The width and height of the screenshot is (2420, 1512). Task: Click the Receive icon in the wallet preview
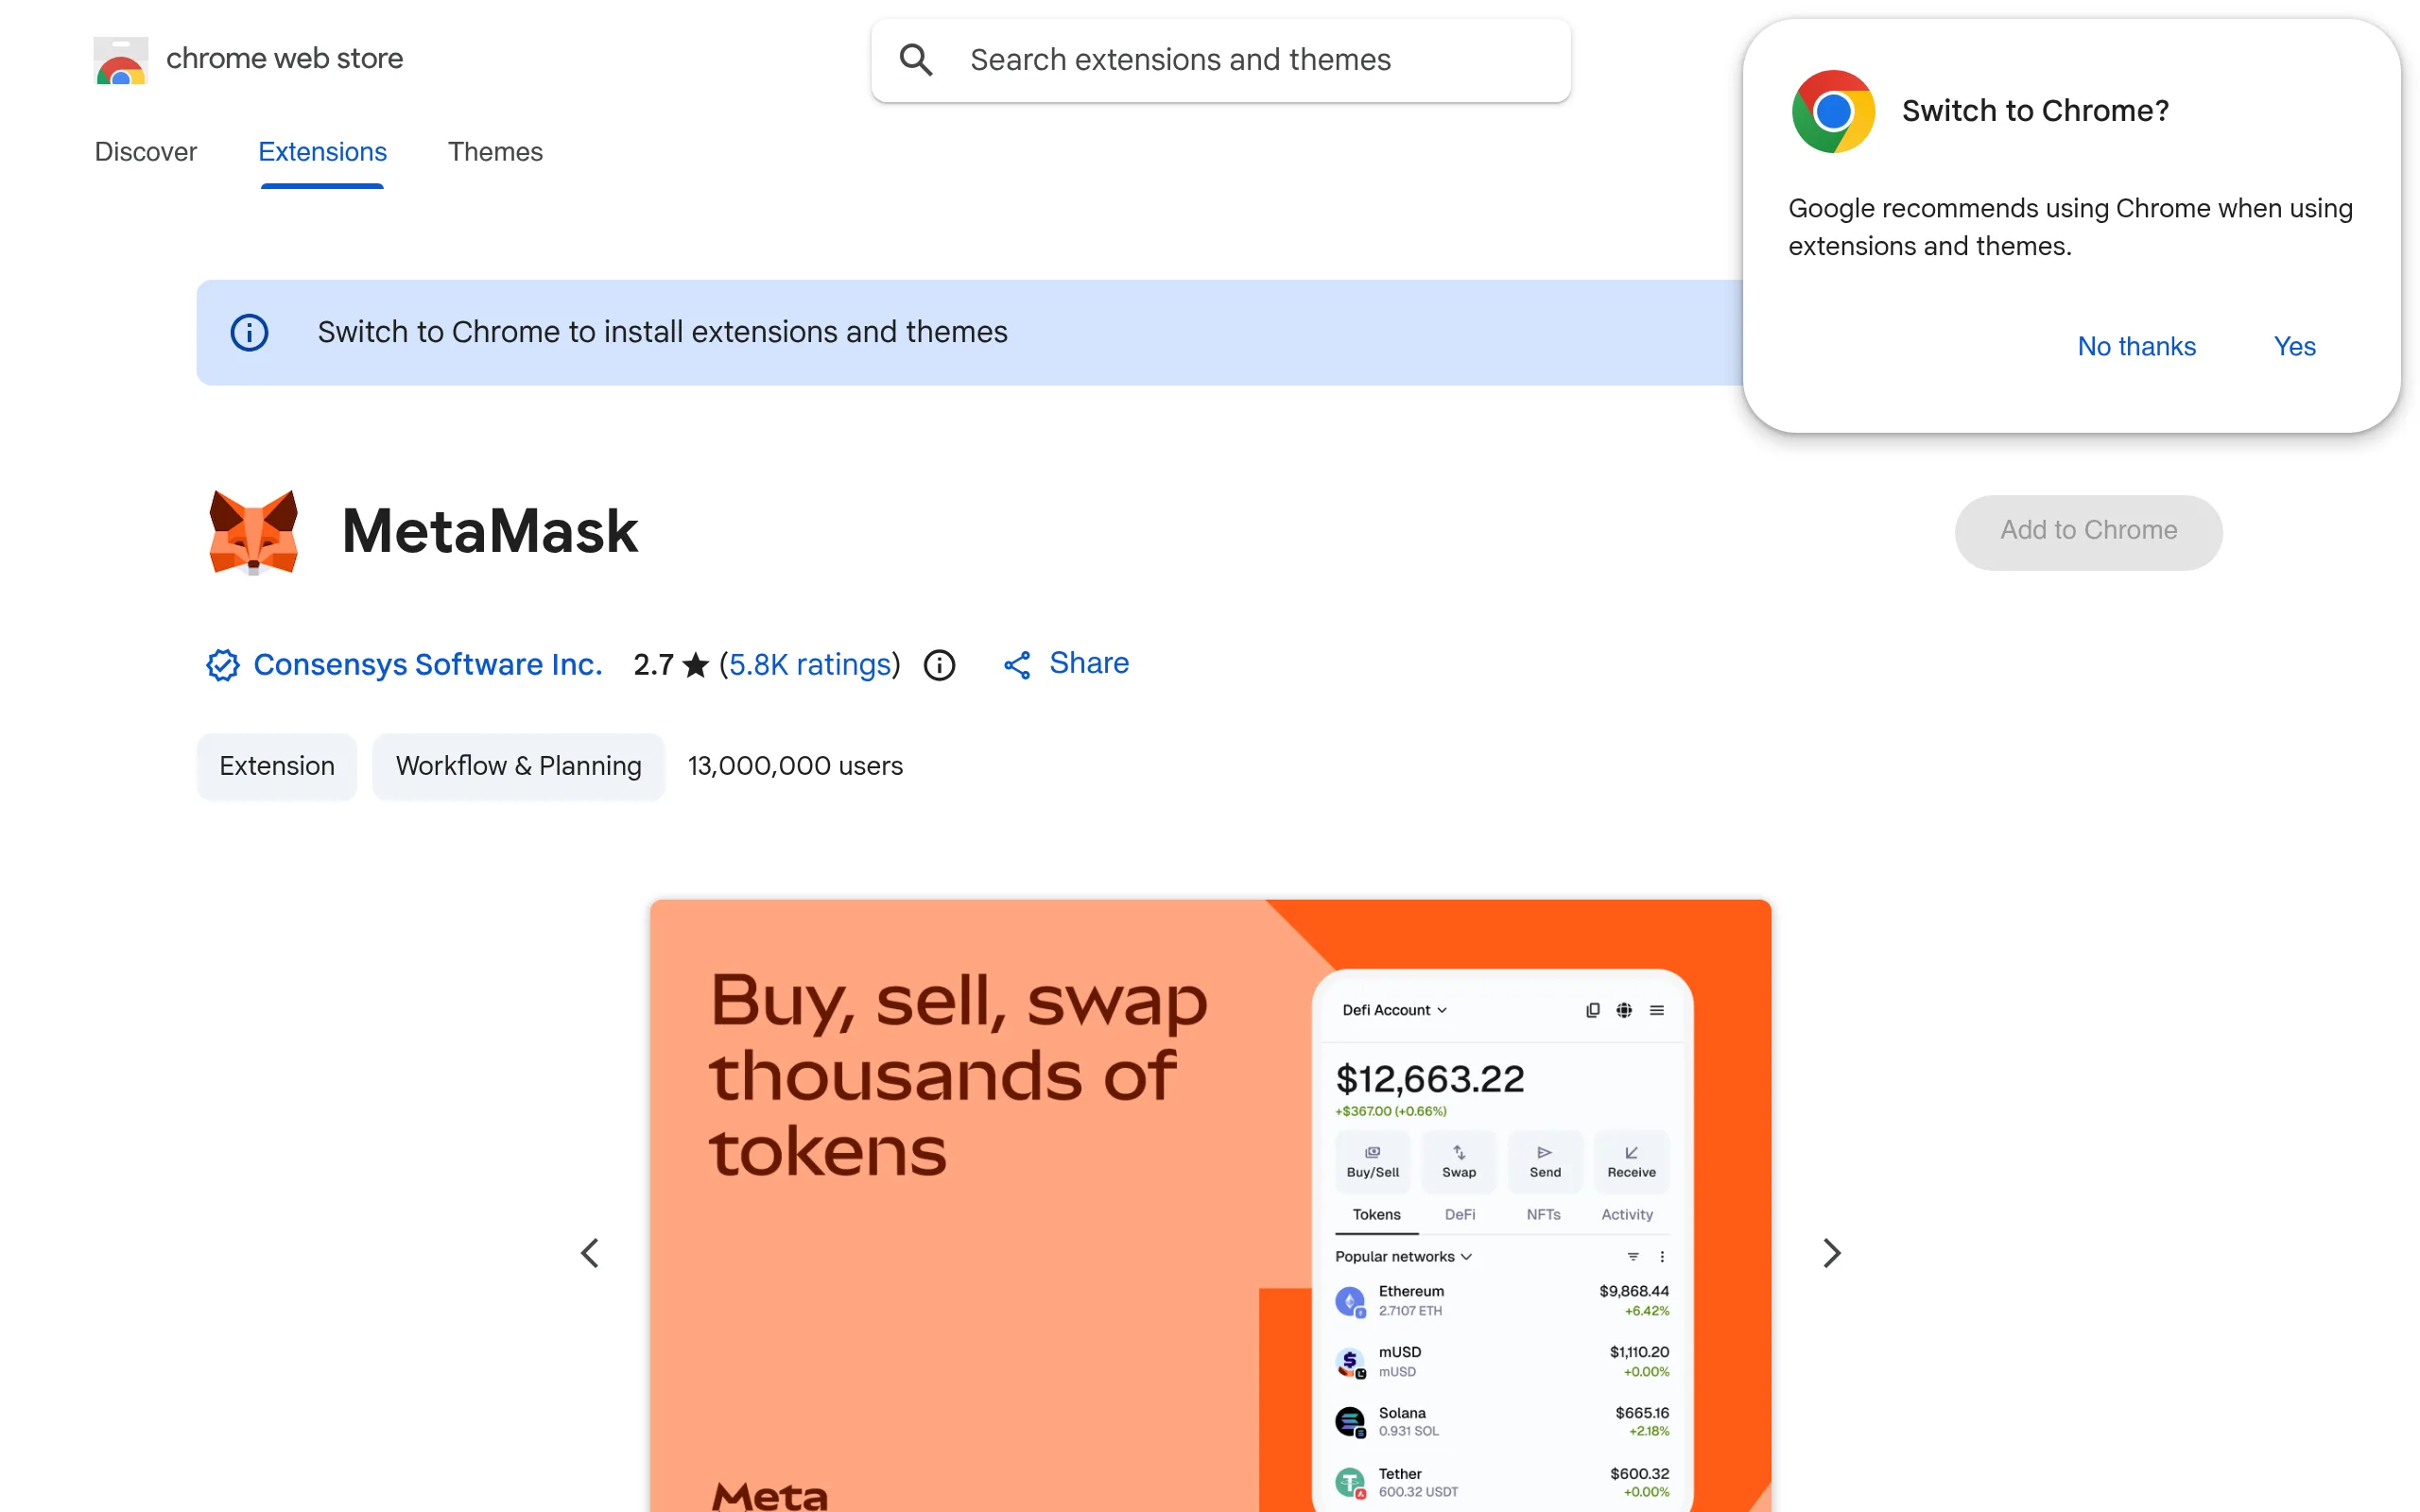tap(1630, 1160)
